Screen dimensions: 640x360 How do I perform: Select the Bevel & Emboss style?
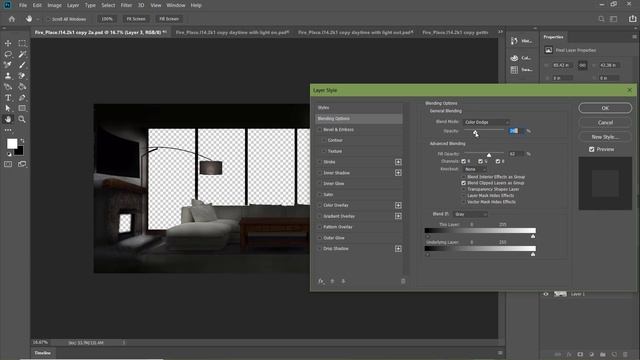tap(338, 129)
